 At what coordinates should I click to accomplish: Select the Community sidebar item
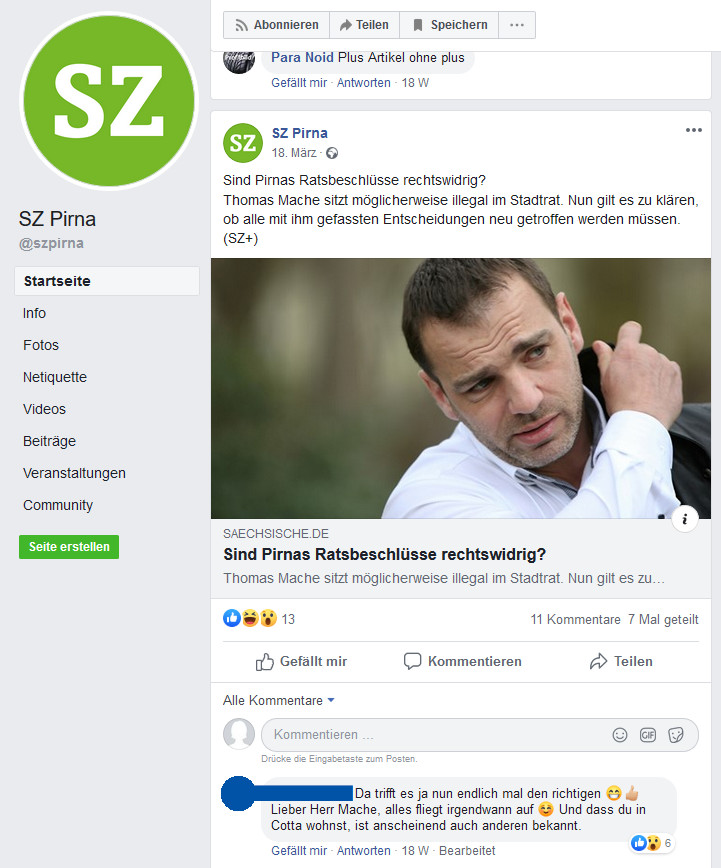point(58,505)
